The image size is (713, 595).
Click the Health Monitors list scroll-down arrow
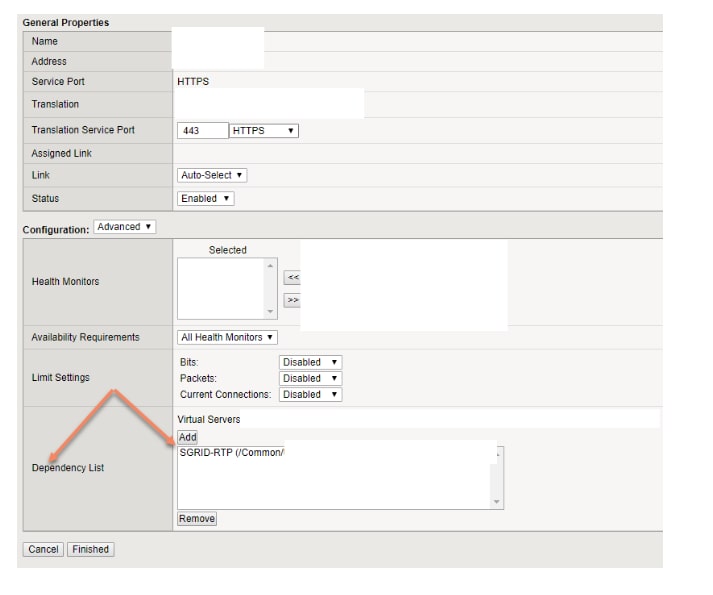pyautogui.click(x=270, y=311)
